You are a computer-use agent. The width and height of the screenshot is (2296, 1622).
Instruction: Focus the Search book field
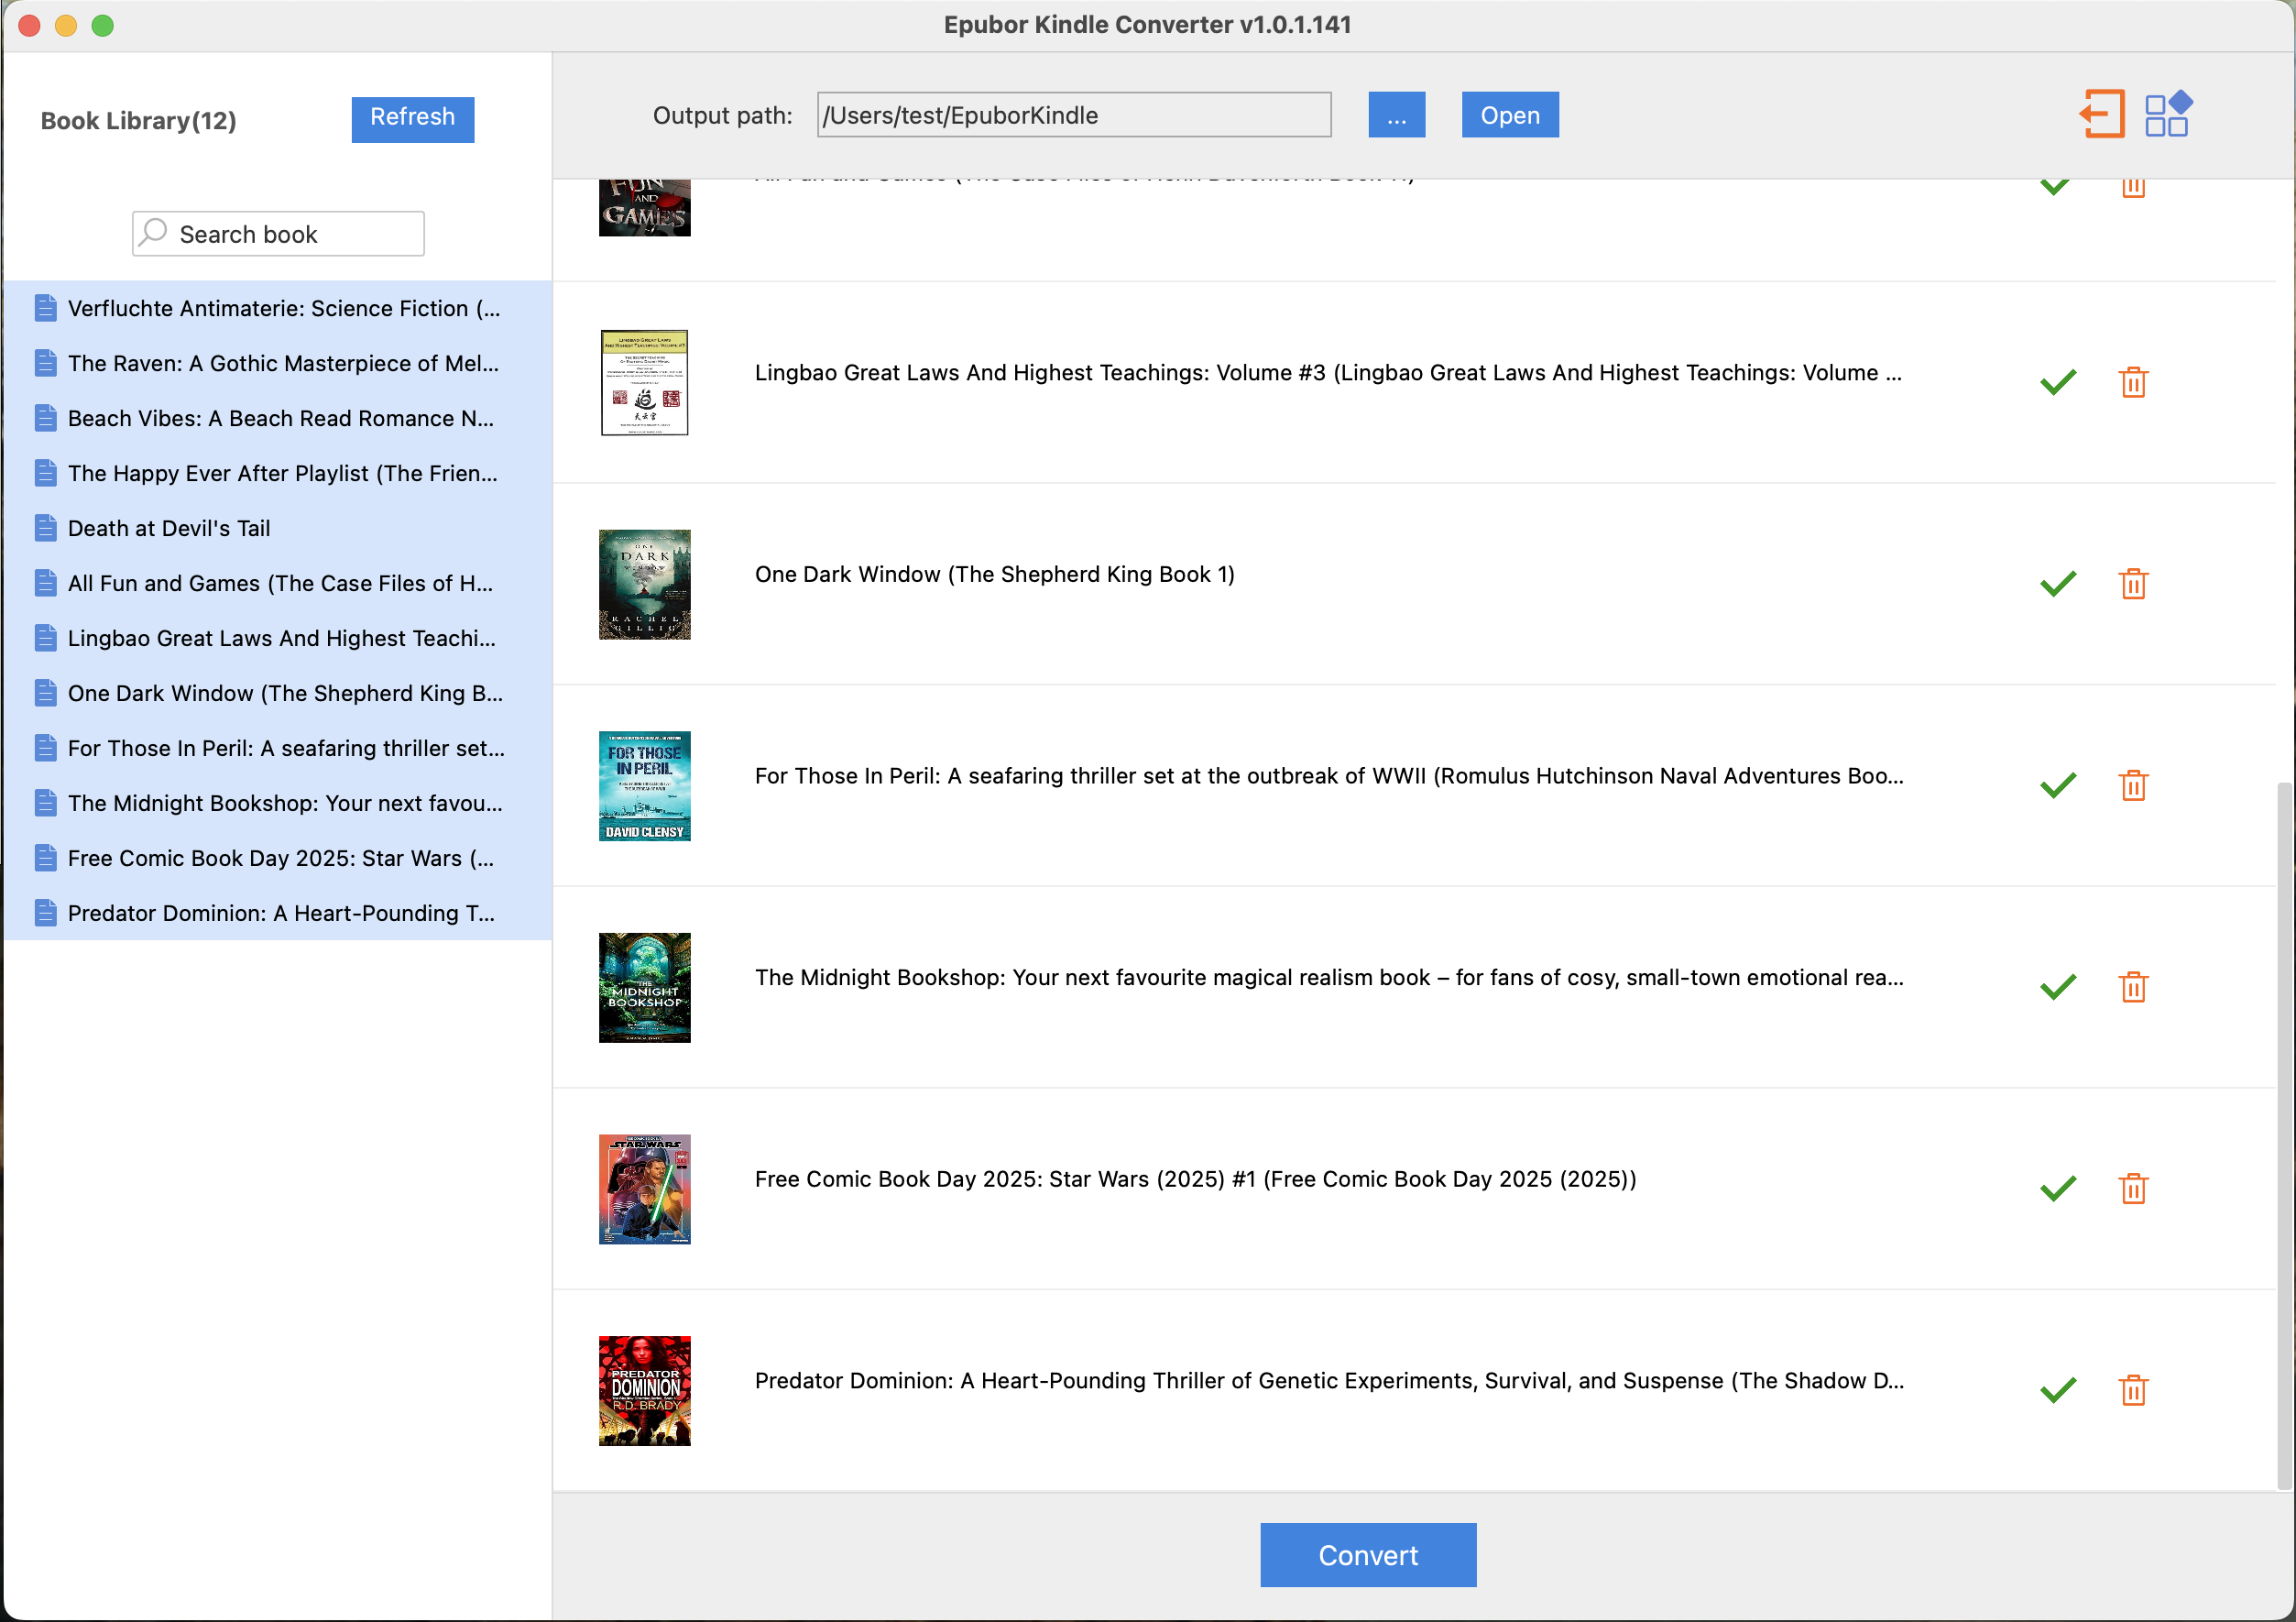pos(278,234)
